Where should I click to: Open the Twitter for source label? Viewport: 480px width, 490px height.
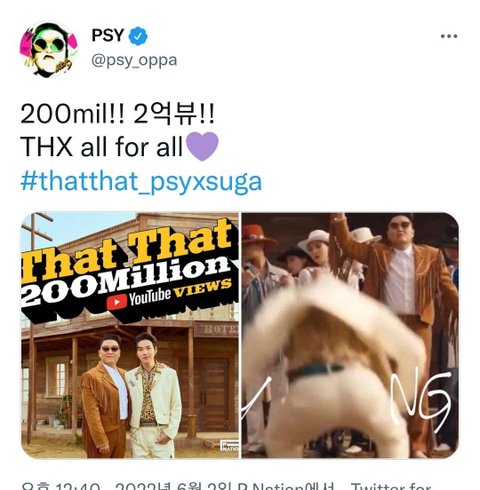391,485
